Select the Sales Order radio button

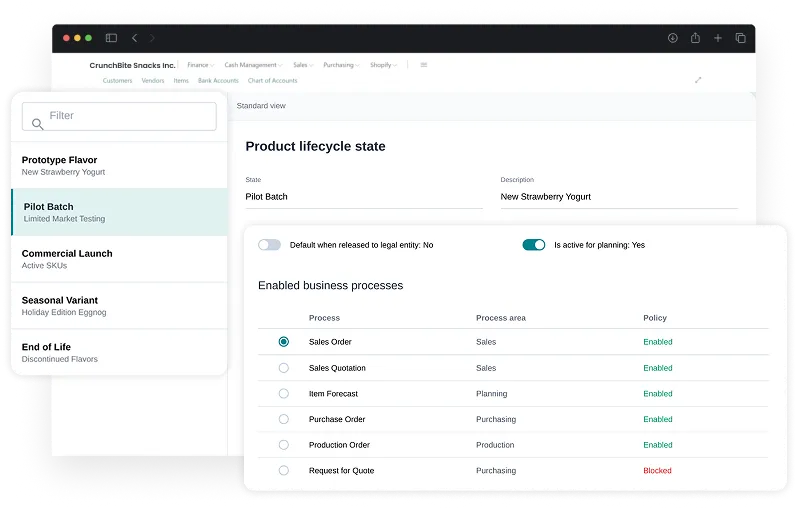point(283,342)
